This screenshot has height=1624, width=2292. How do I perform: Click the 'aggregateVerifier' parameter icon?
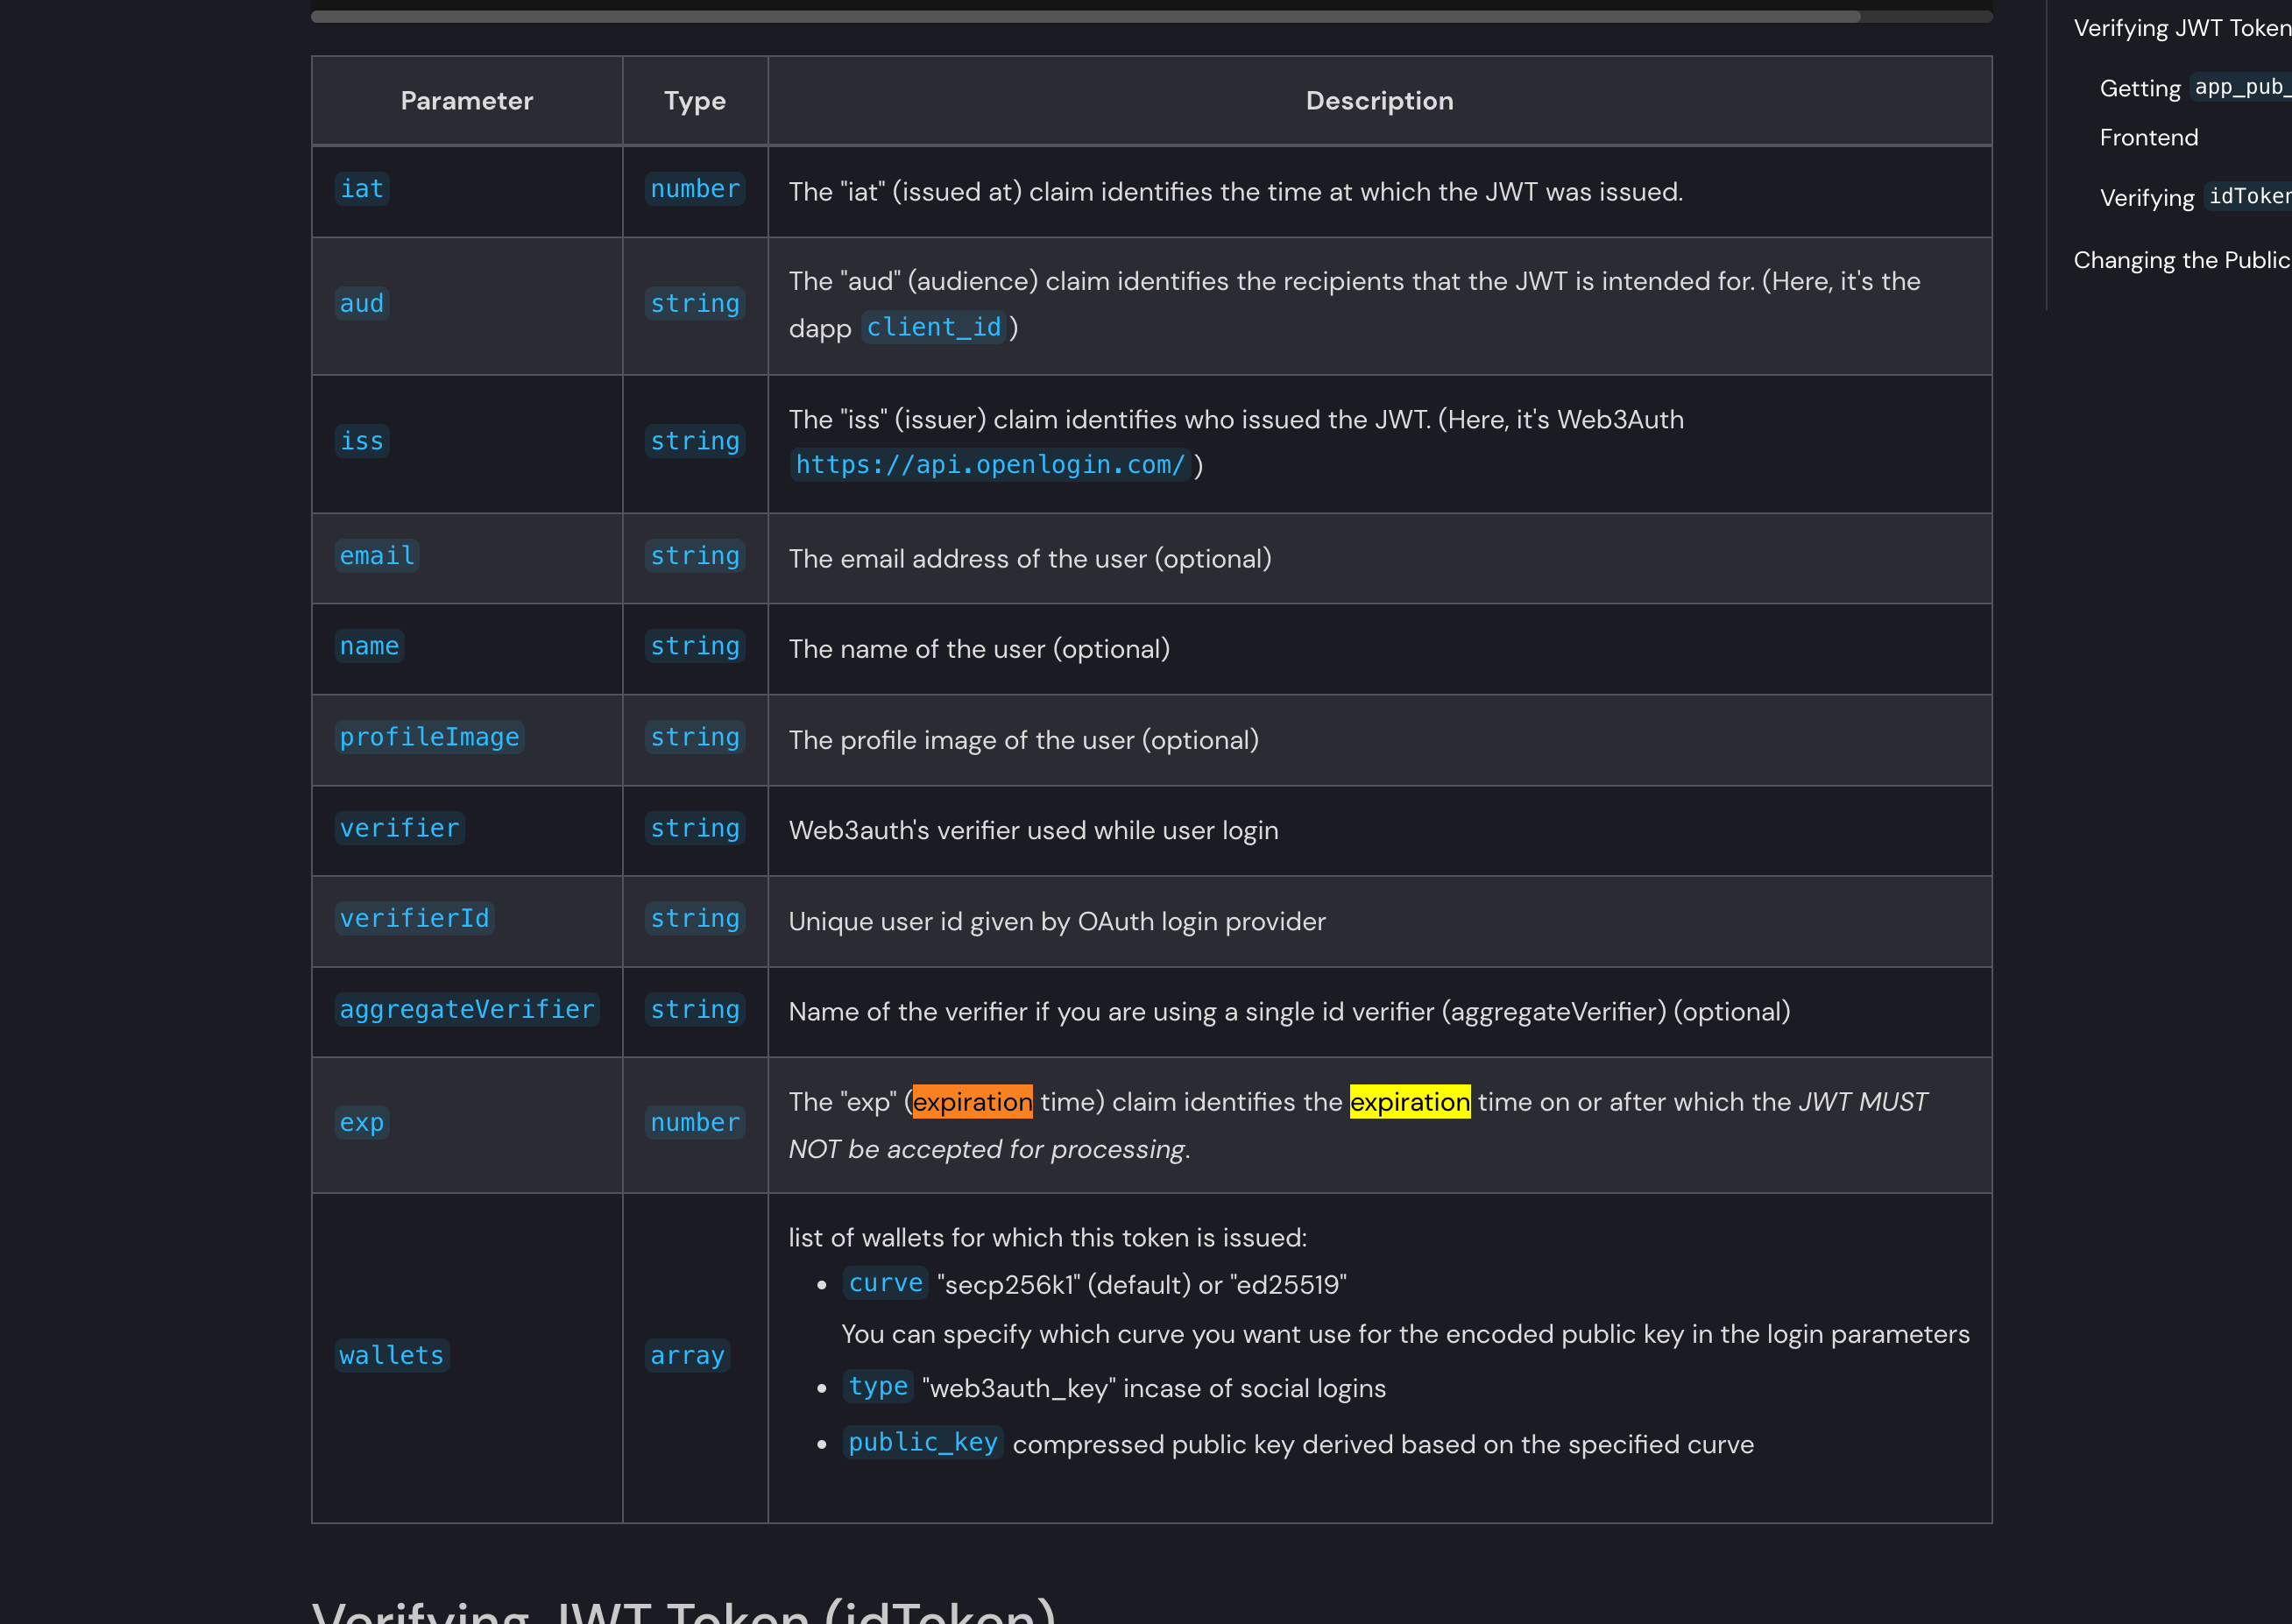(x=468, y=1007)
